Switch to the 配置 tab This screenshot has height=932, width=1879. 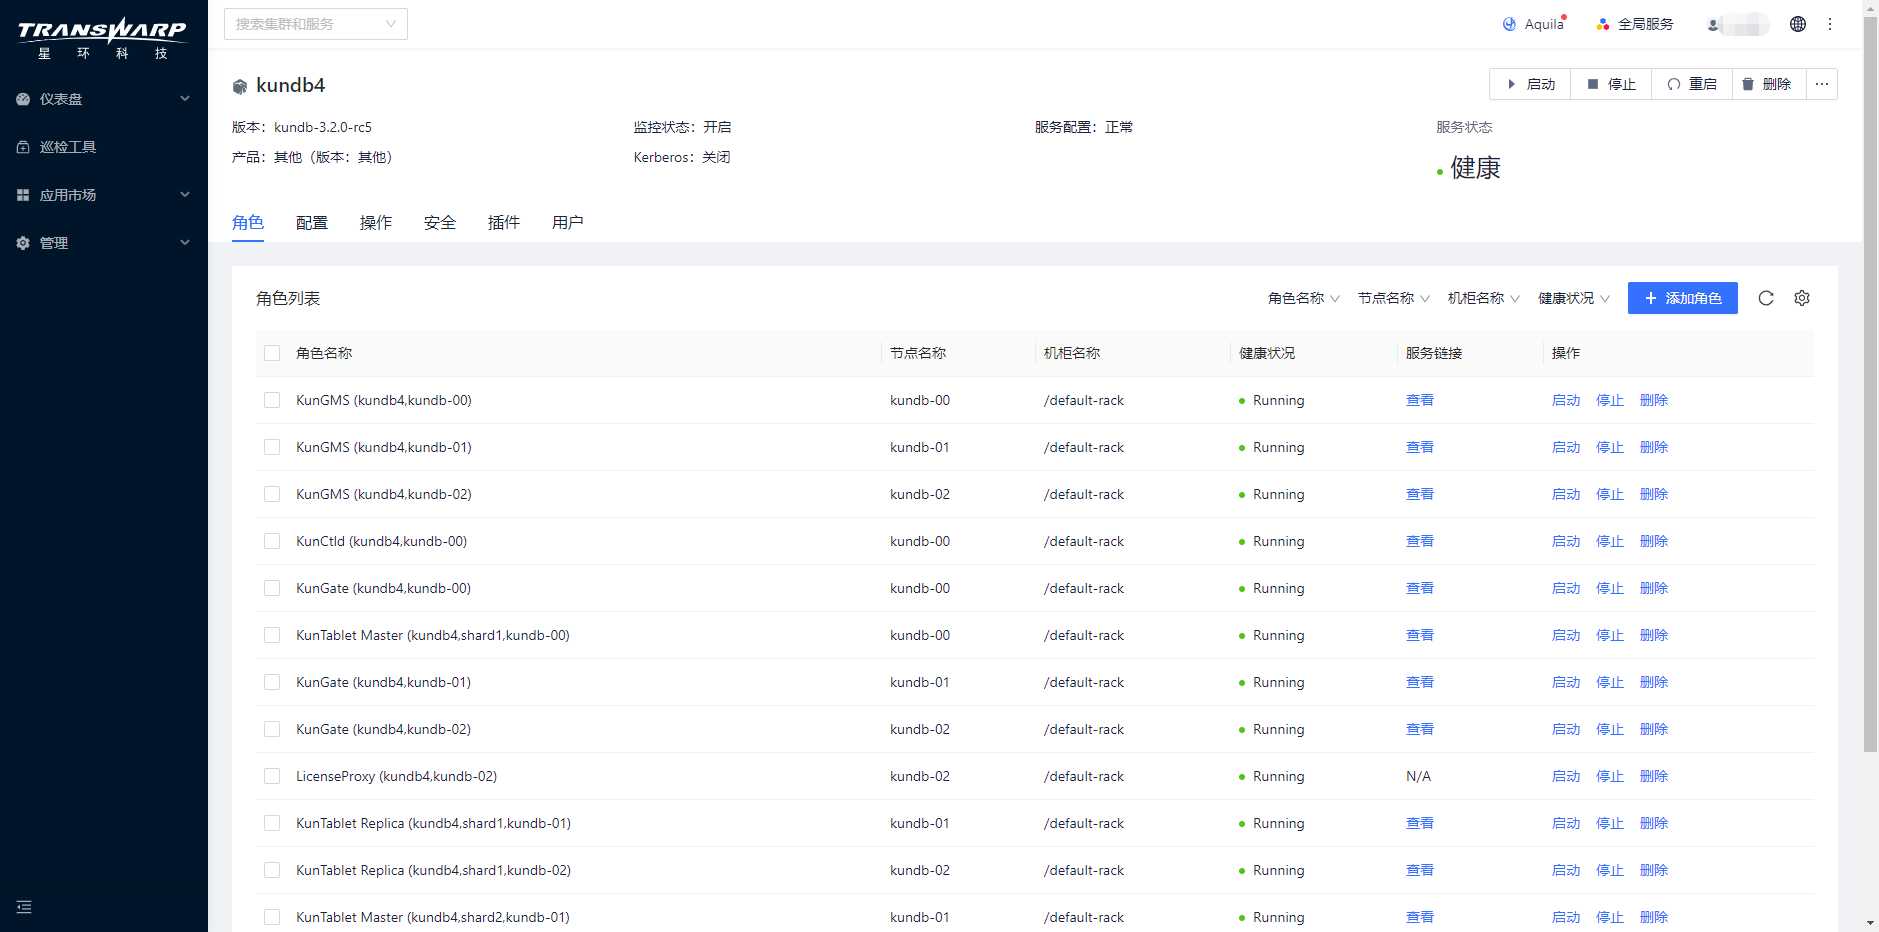pyautogui.click(x=311, y=222)
